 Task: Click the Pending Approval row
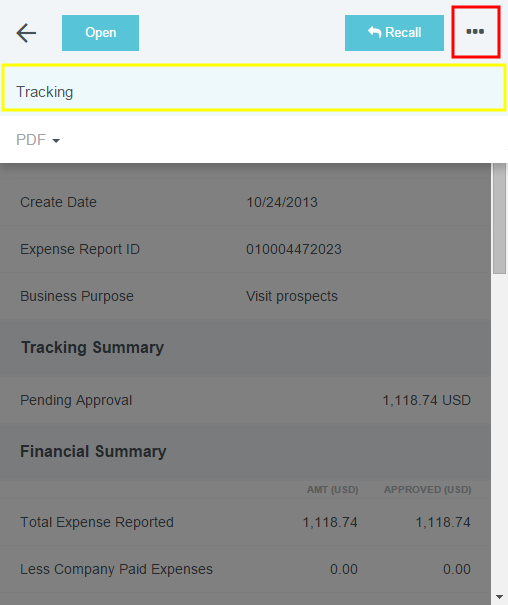tap(245, 400)
